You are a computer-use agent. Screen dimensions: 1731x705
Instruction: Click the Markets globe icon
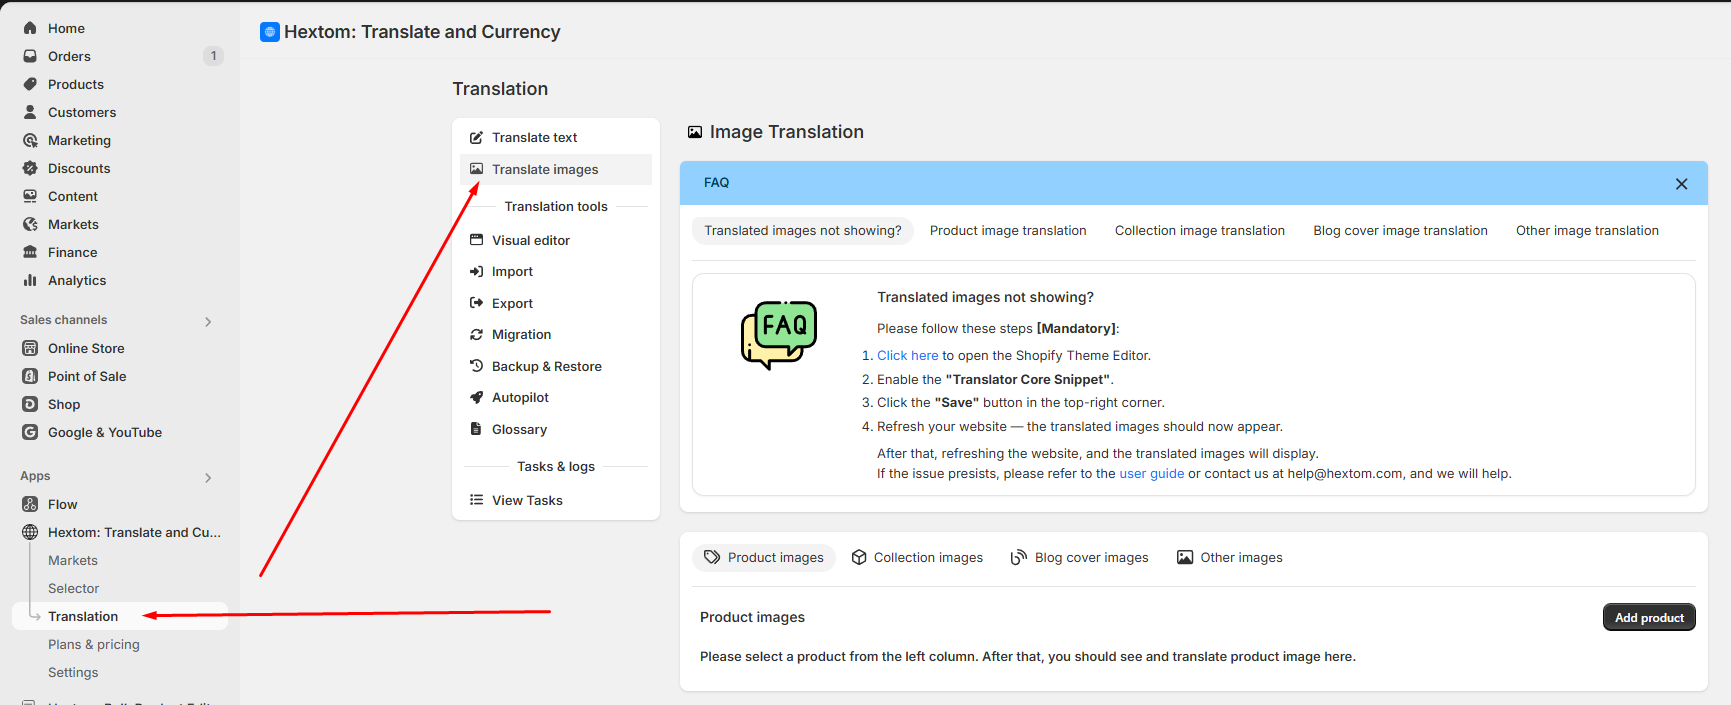coord(30,224)
